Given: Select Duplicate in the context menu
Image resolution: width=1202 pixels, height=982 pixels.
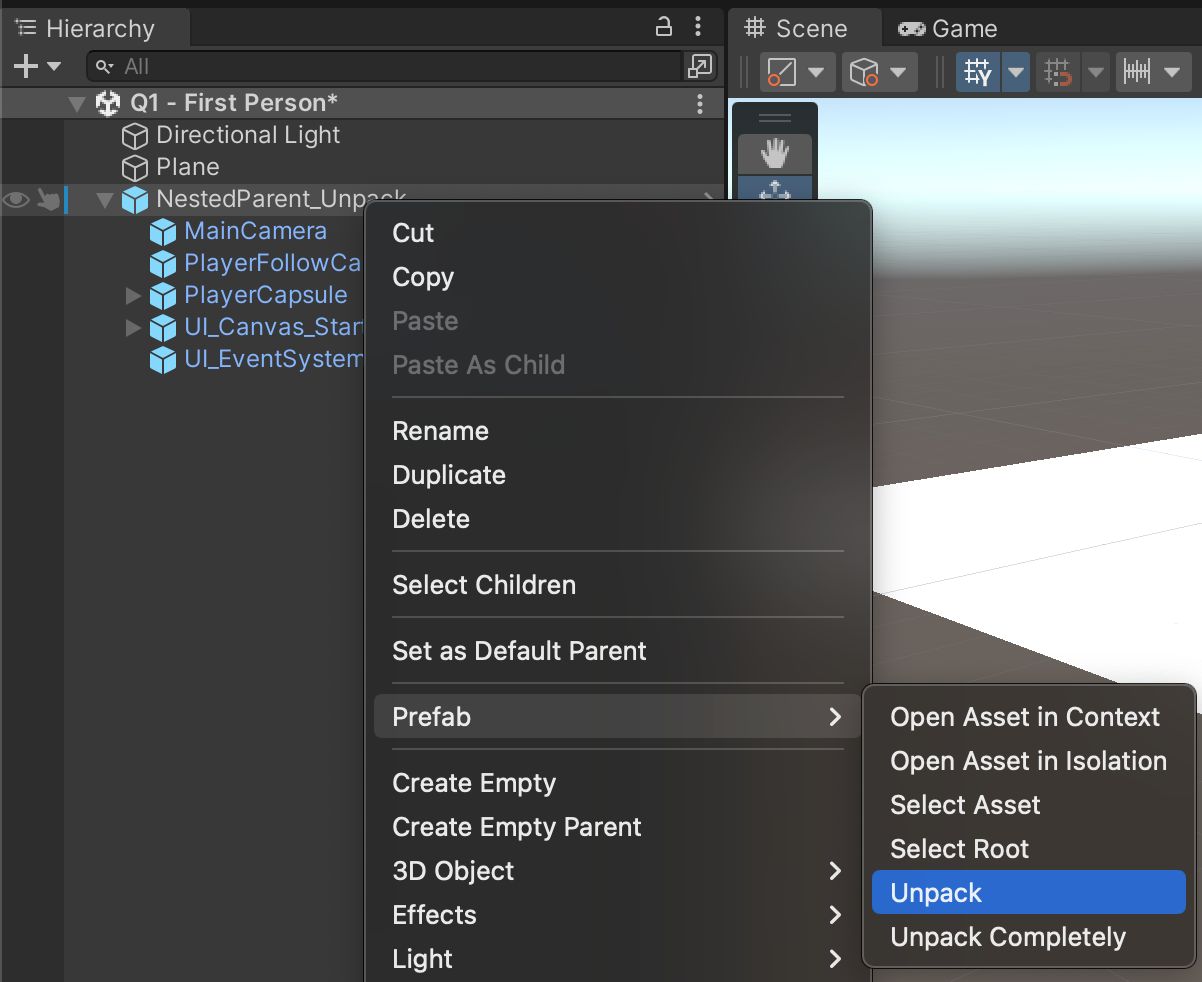Looking at the screenshot, I should click(449, 475).
